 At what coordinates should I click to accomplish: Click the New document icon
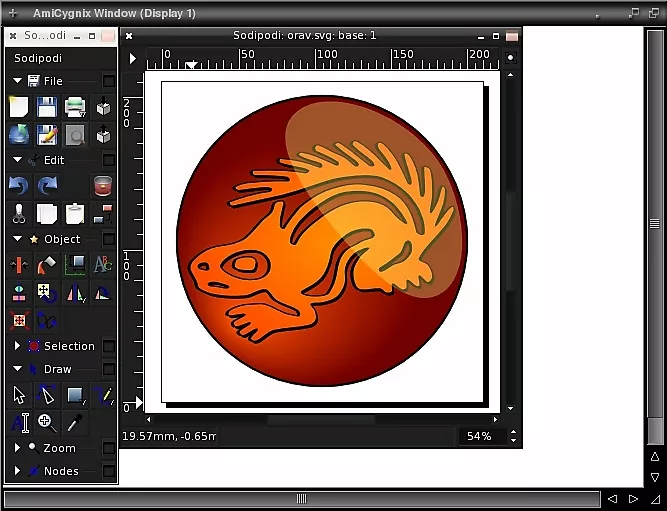(18, 107)
